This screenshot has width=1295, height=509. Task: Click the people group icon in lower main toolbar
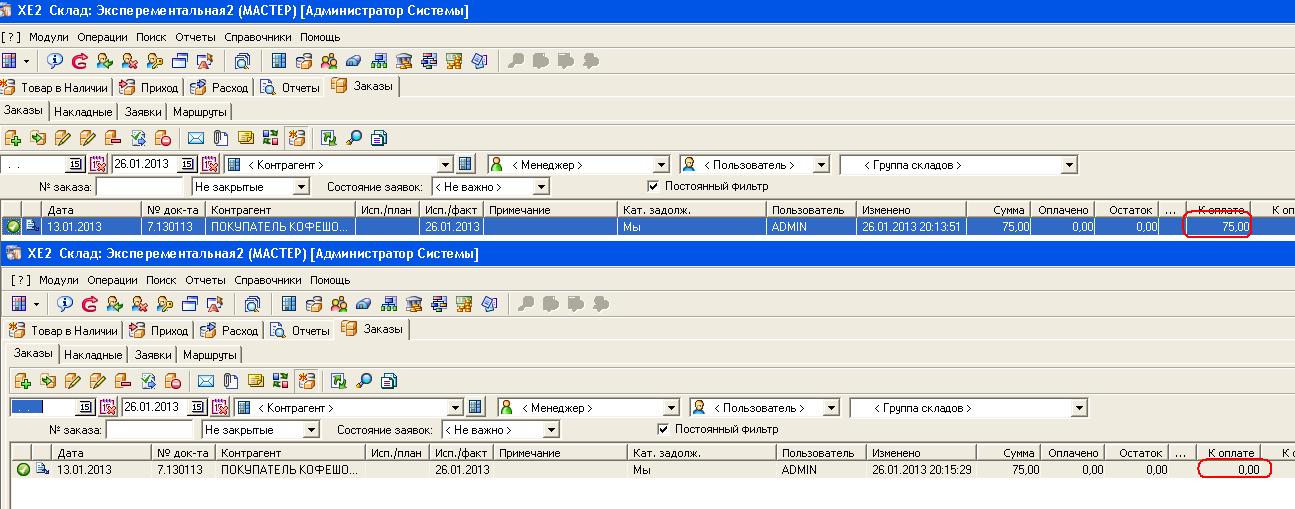340,304
